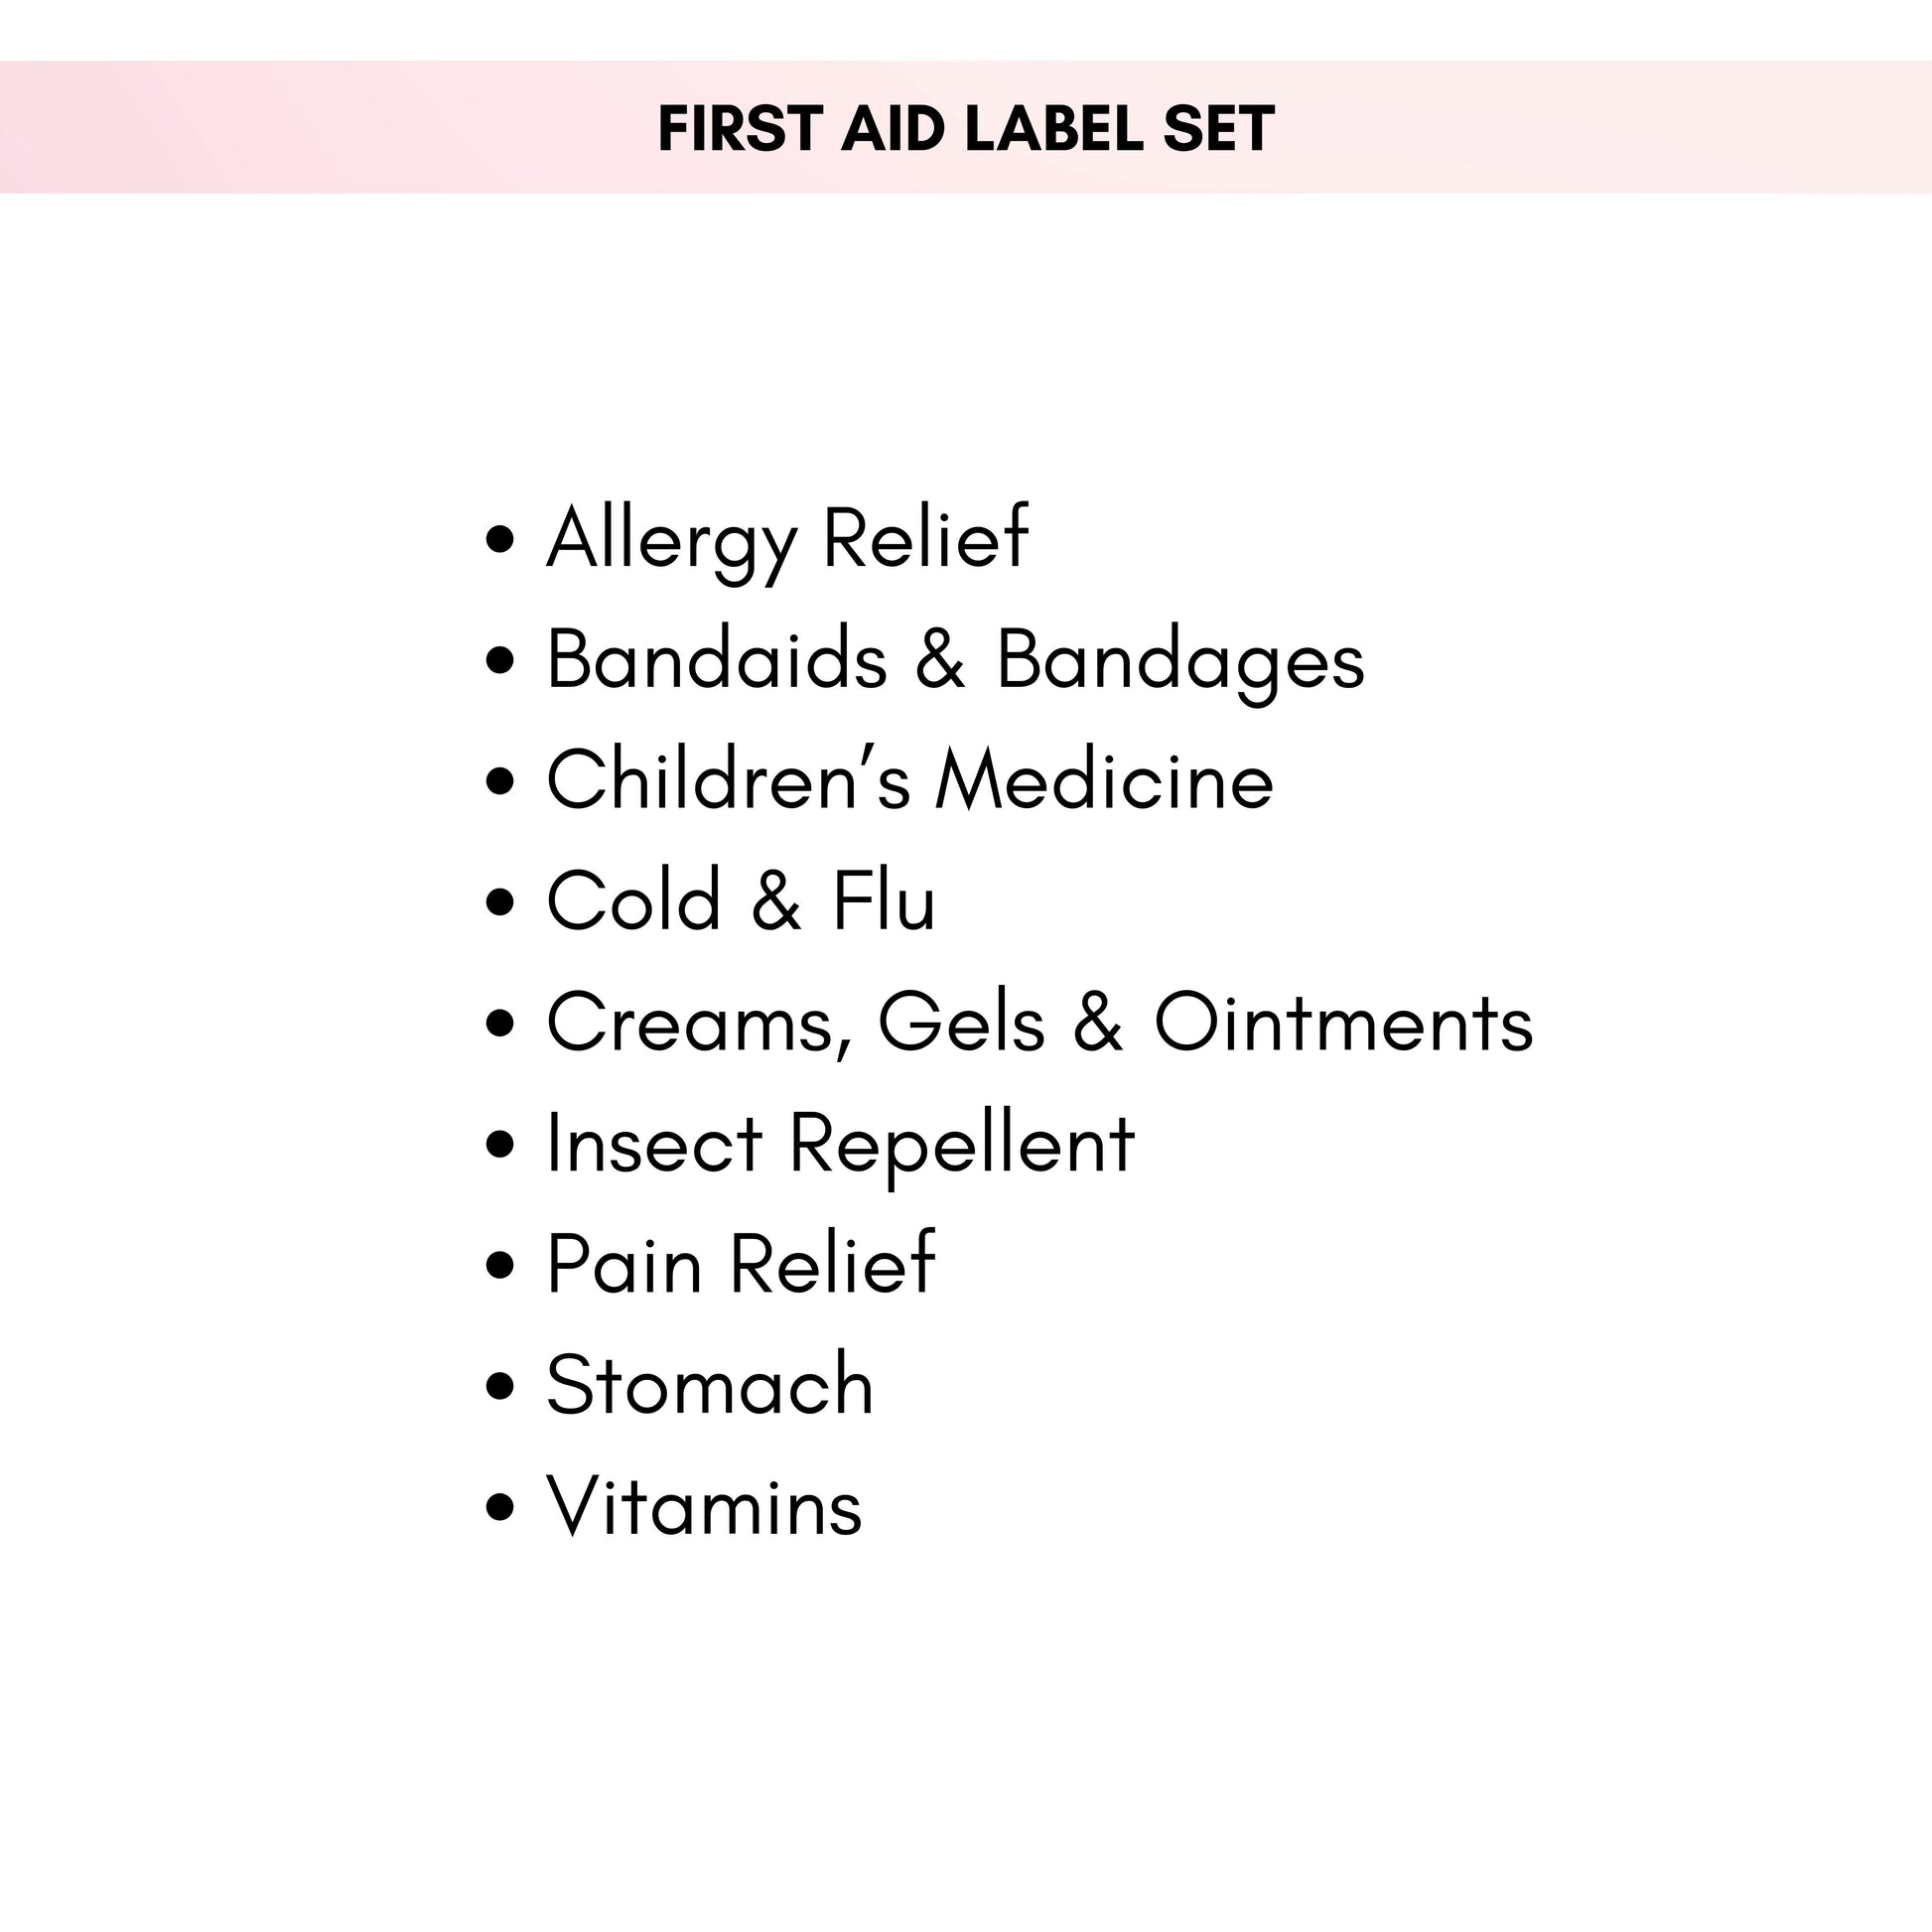Screen dimensions: 1932x1932
Task: Select "Creams, Gels & Ointments" text
Action: click(1039, 1023)
